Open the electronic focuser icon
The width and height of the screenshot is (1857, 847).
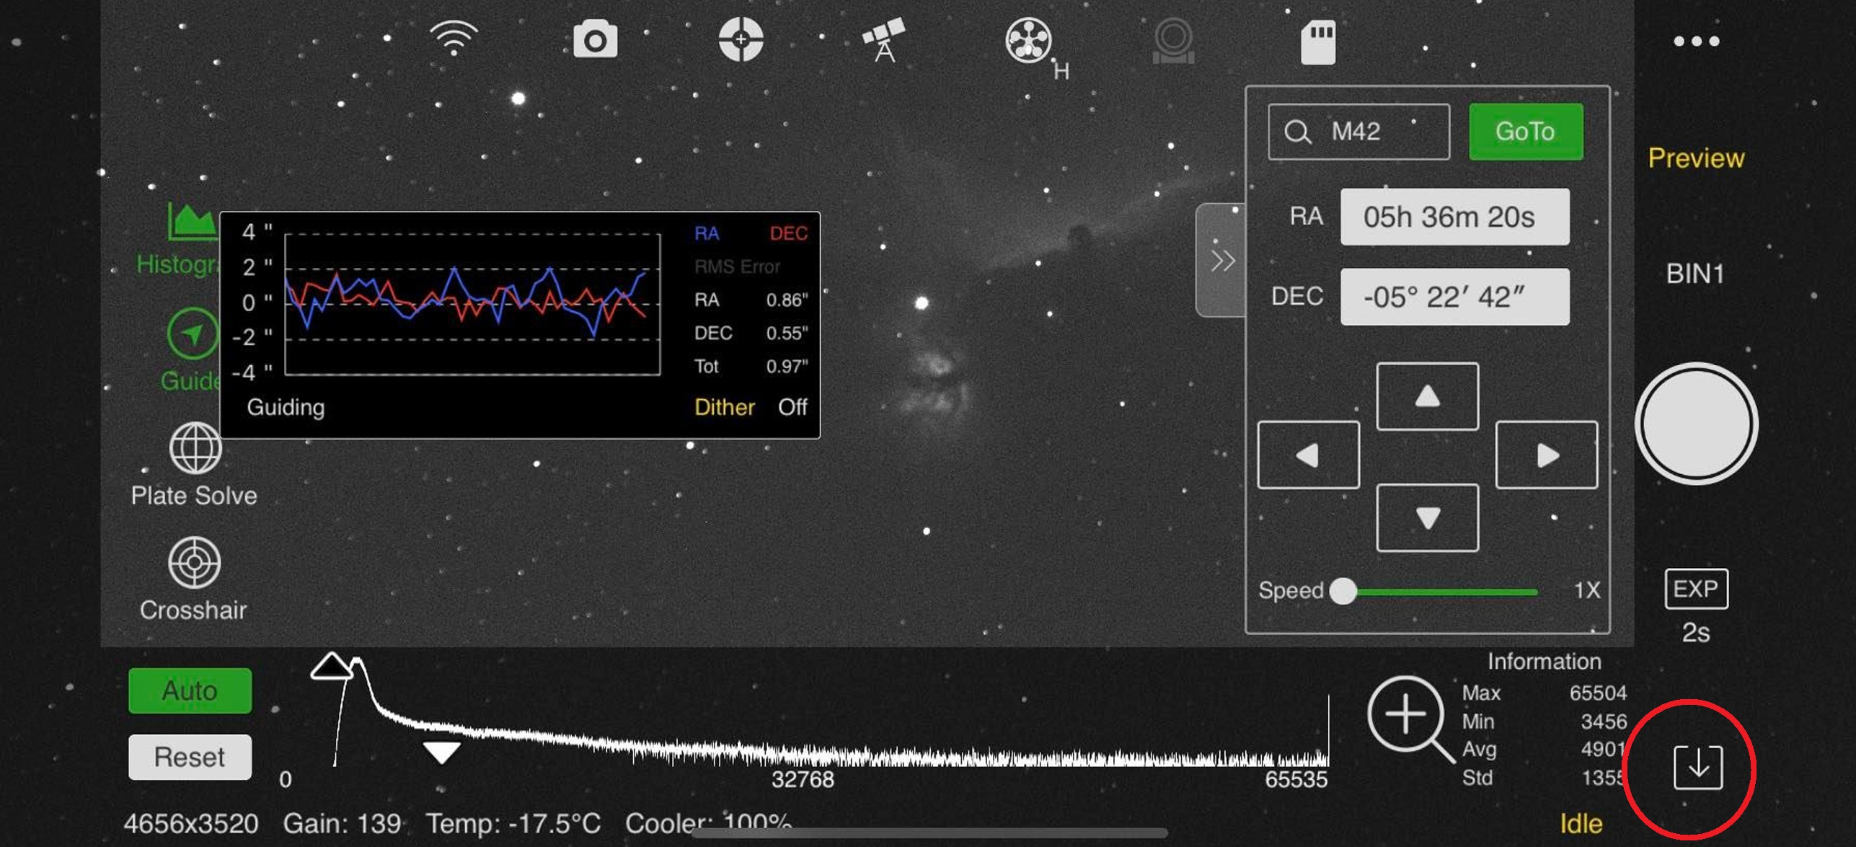coord(1173,41)
